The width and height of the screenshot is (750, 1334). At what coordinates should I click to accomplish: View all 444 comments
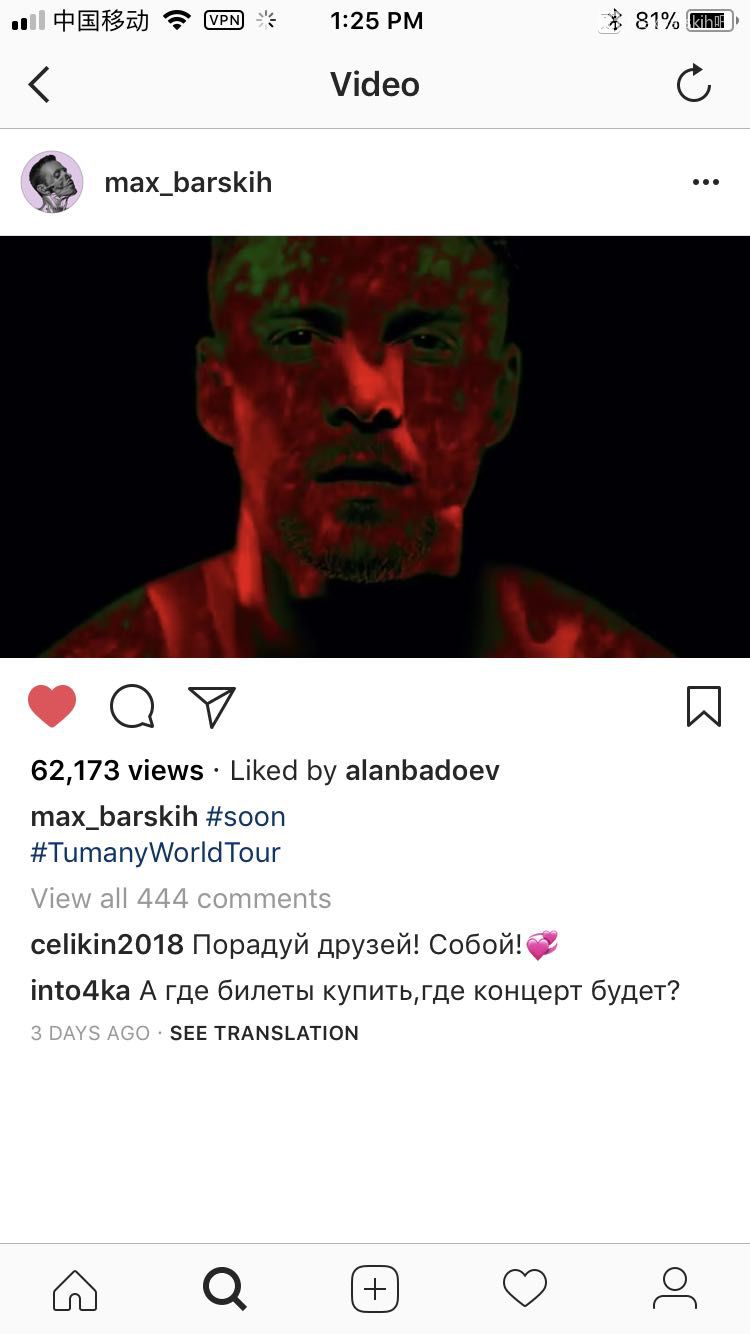coord(181,898)
